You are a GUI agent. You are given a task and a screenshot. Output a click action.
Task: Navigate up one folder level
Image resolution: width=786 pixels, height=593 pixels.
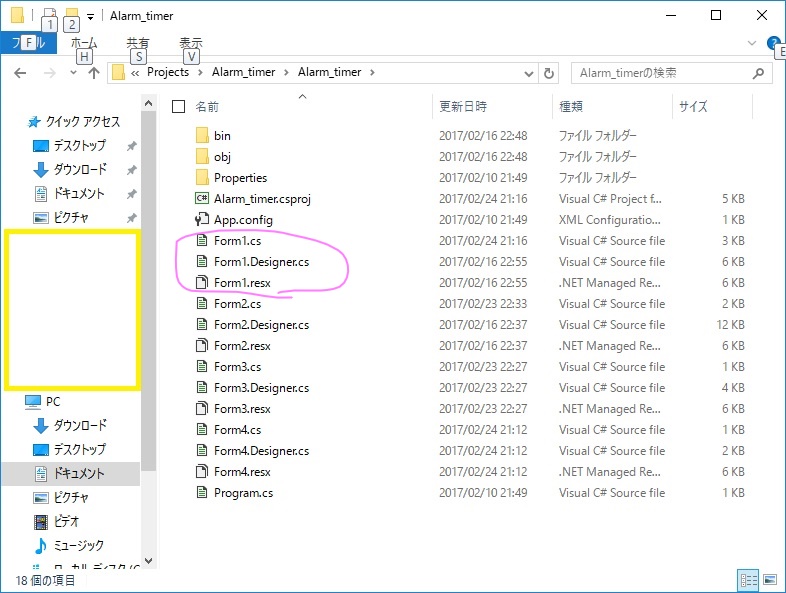(x=93, y=73)
